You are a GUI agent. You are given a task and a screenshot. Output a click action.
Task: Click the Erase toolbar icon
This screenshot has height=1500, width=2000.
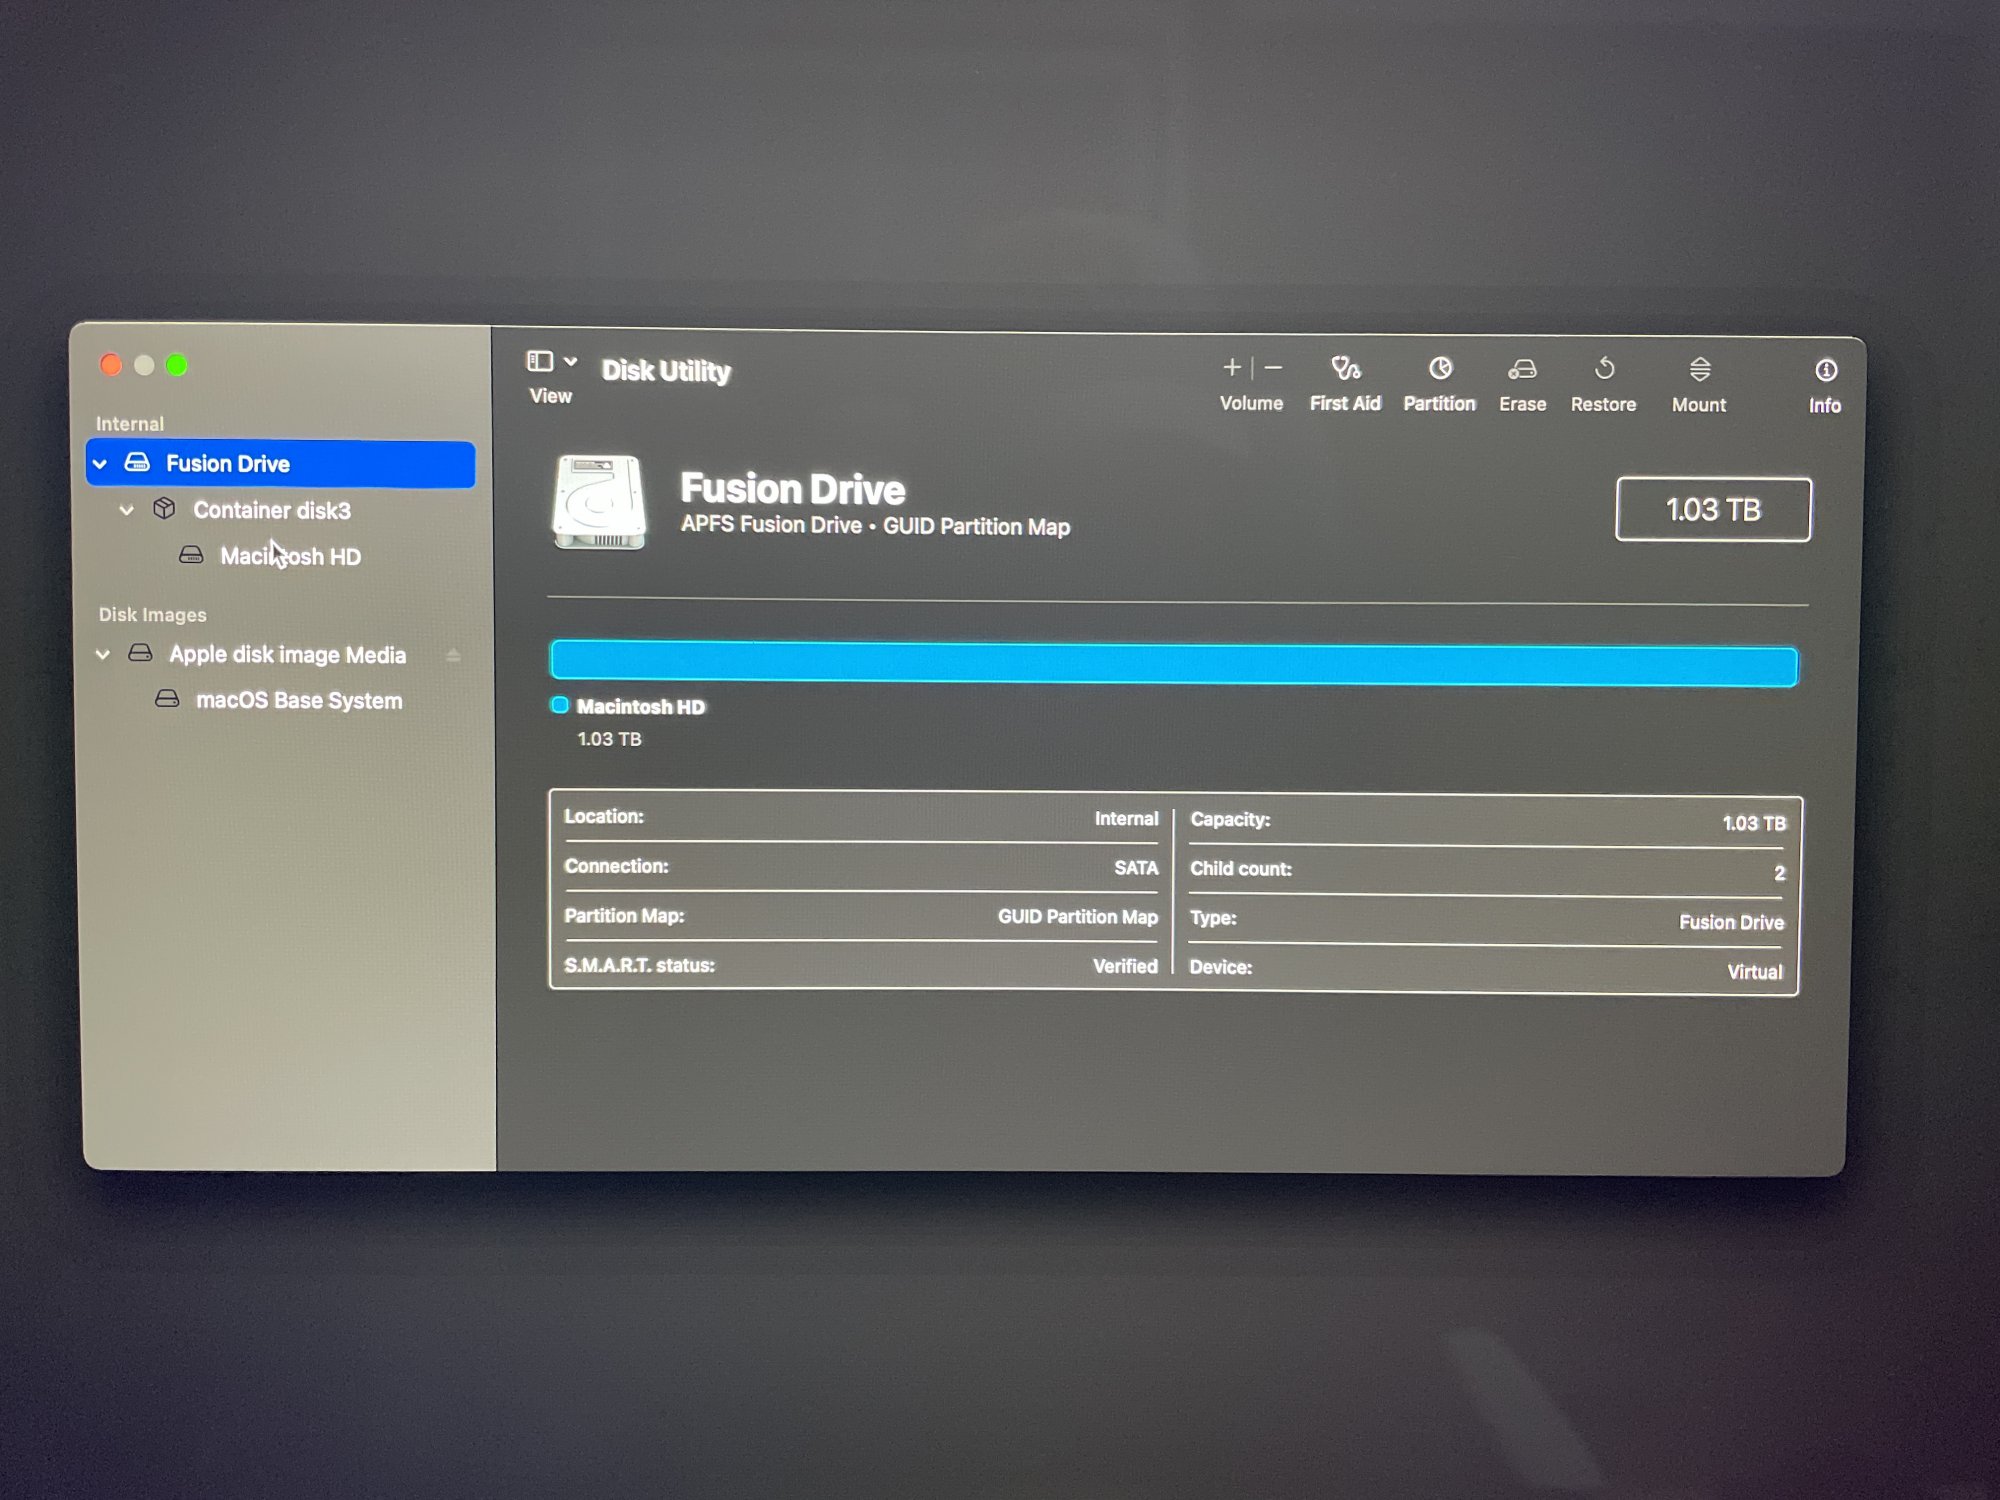tap(1522, 371)
